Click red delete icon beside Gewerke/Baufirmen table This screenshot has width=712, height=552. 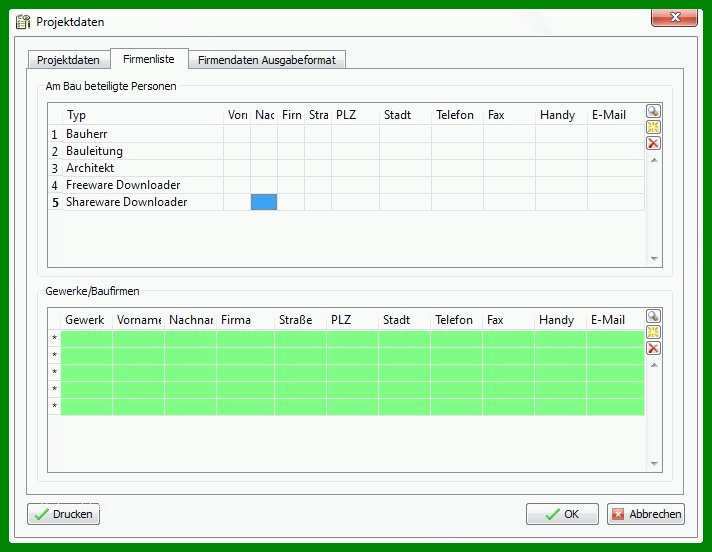653,348
